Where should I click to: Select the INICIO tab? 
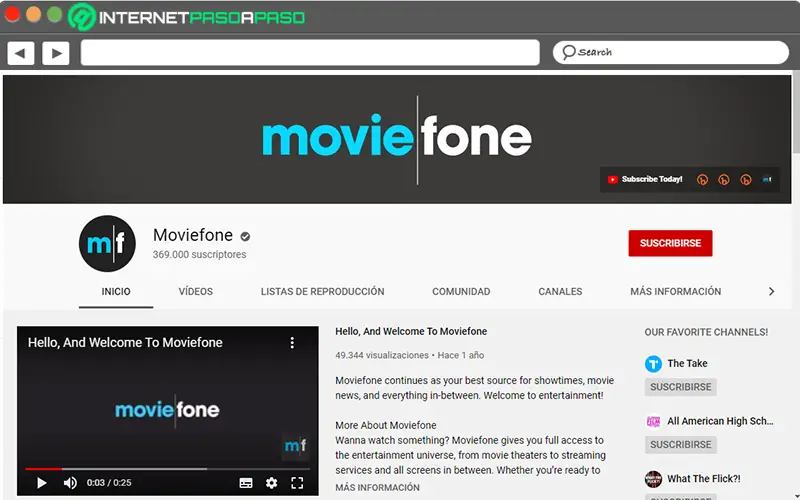(116, 291)
